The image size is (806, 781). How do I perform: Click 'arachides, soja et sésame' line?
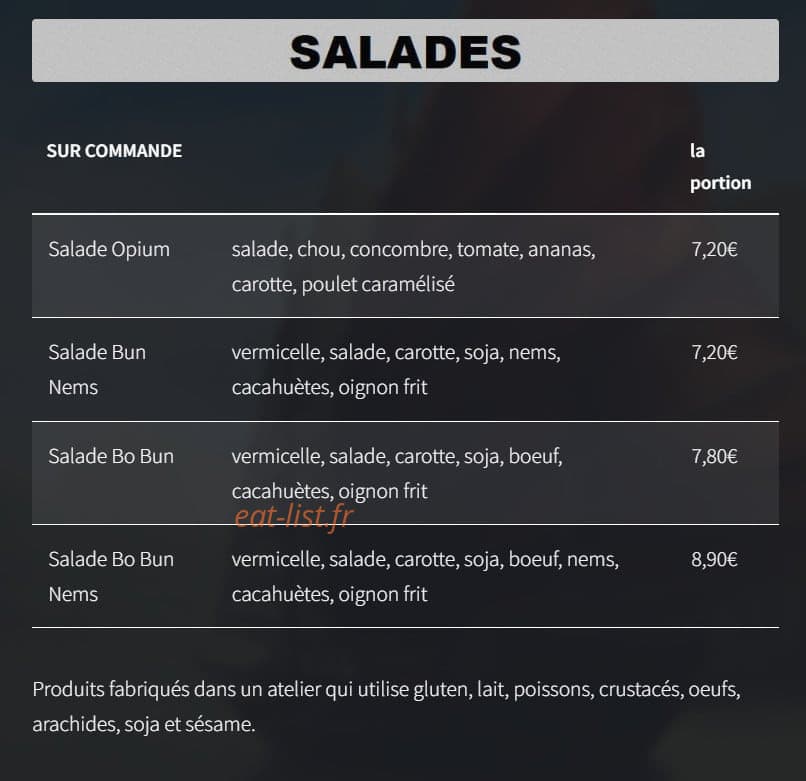point(143,724)
